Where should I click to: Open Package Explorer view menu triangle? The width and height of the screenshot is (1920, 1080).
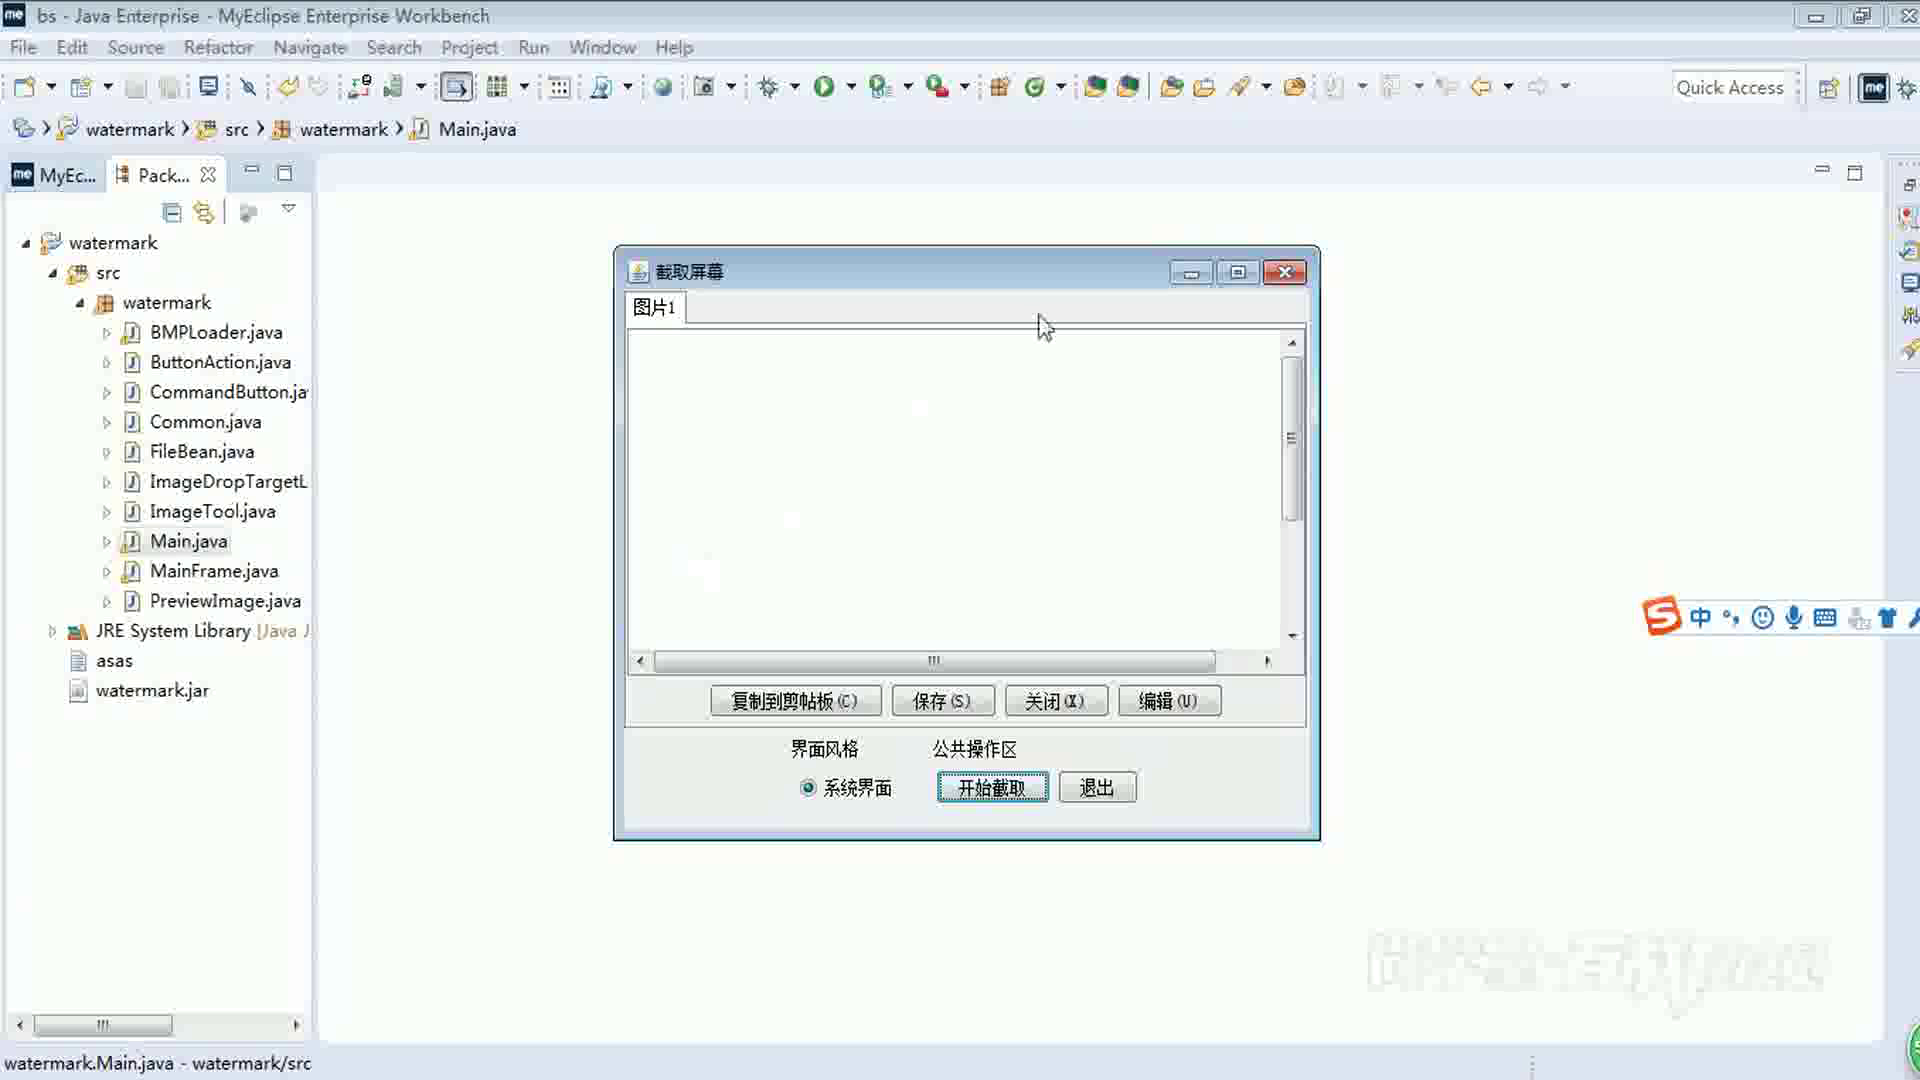[288, 209]
